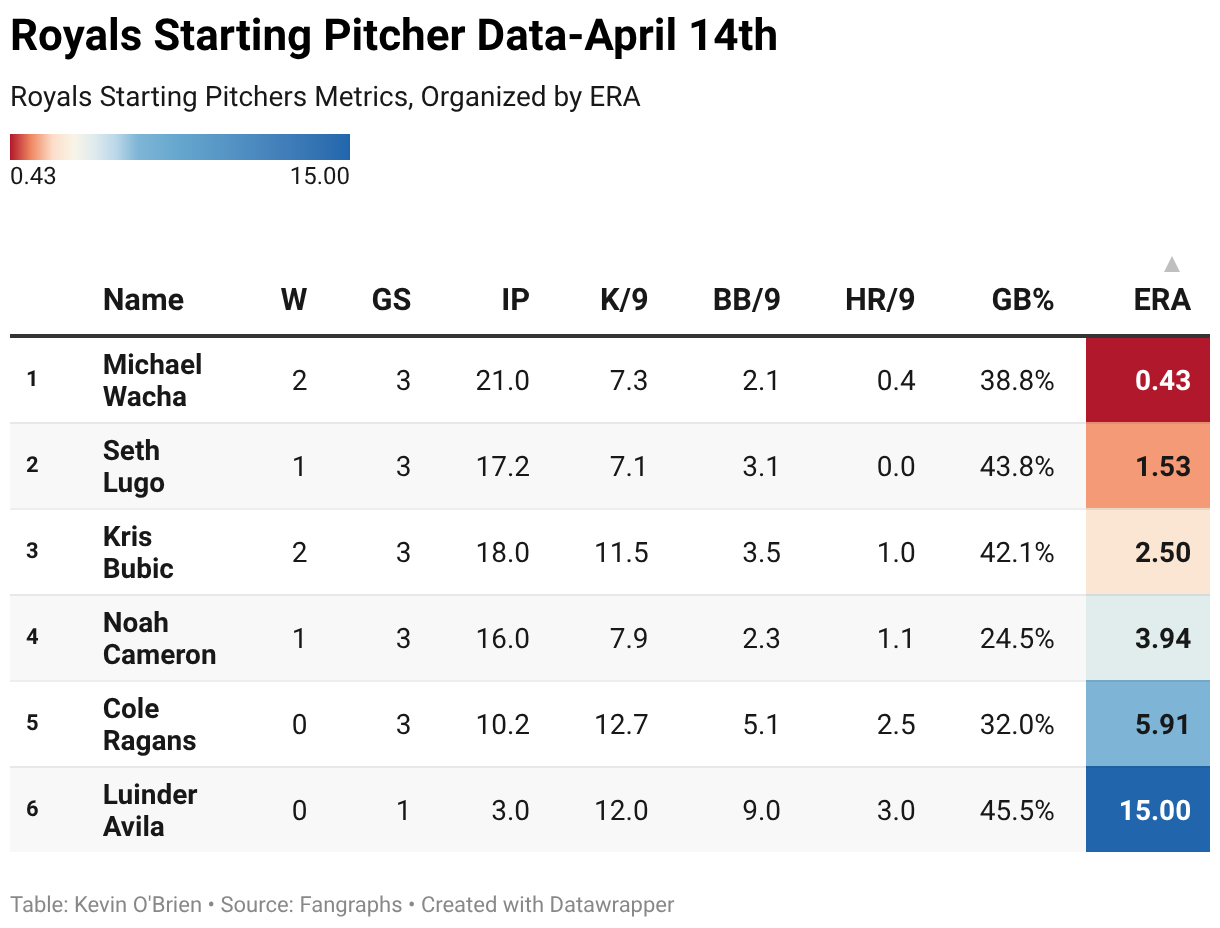Viewport: 1220px width, 928px height.
Task: Select Michael Wacha's red 0.43 ERA cell
Action: click(x=1148, y=380)
